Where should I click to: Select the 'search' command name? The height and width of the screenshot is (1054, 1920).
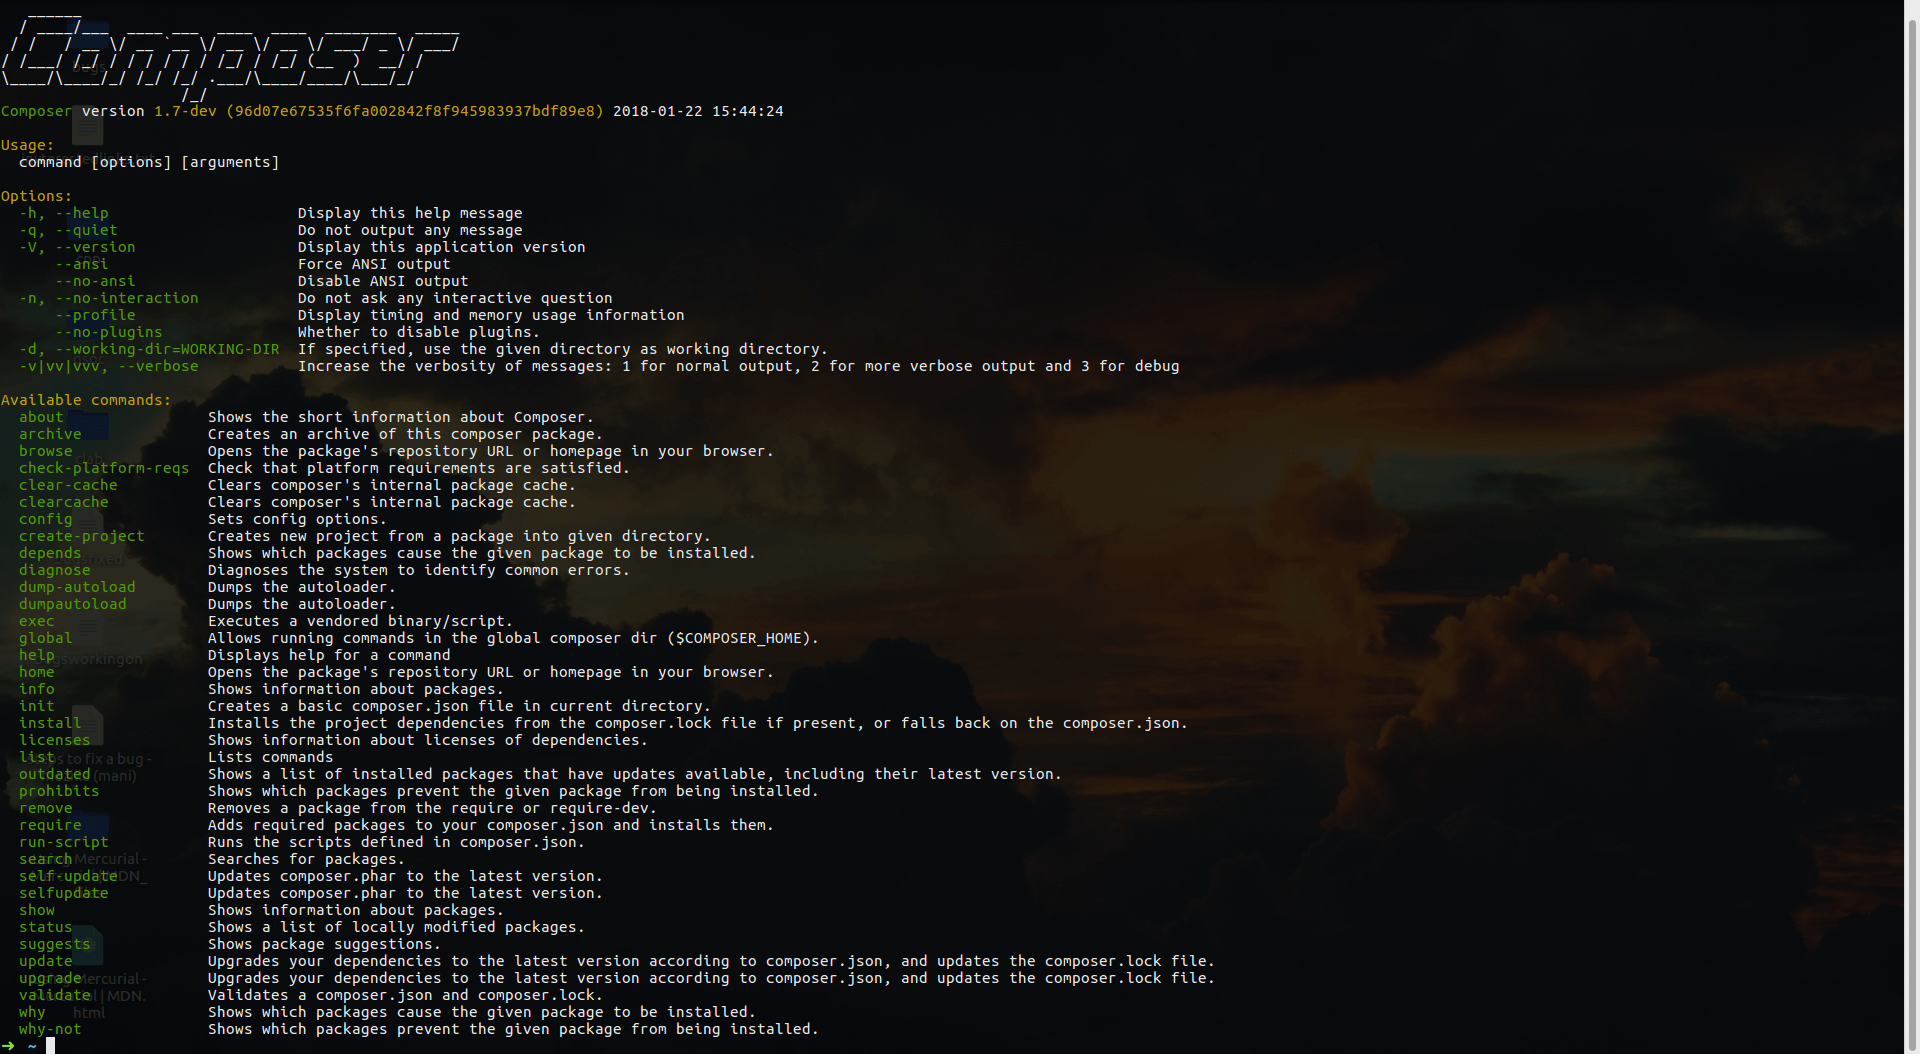click(46, 859)
